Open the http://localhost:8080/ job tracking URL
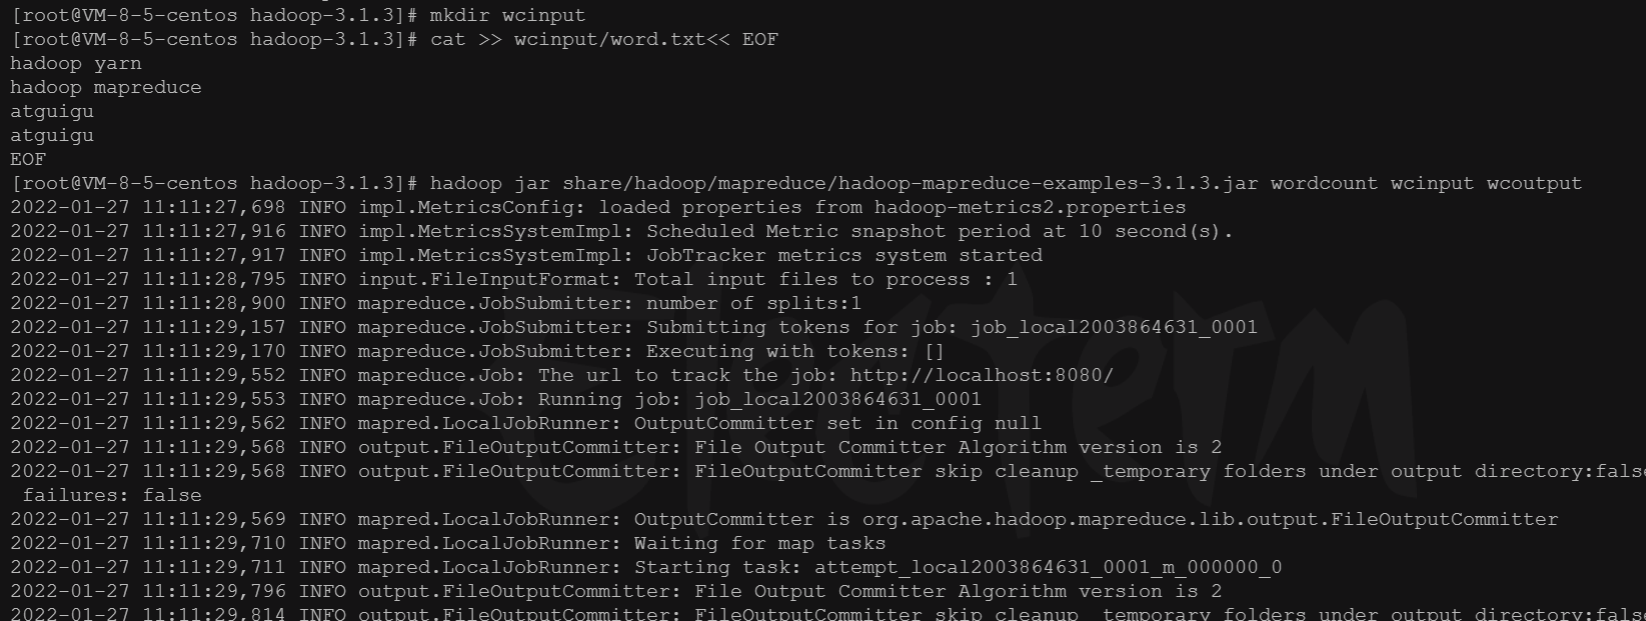Image resolution: width=1646 pixels, height=621 pixels. coord(981,375)
